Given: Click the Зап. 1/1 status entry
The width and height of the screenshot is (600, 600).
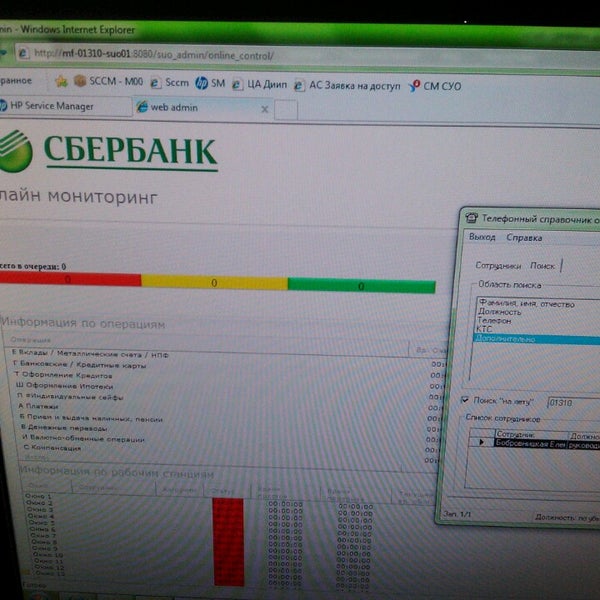Looking at the screenshot, I should point(457,514).
